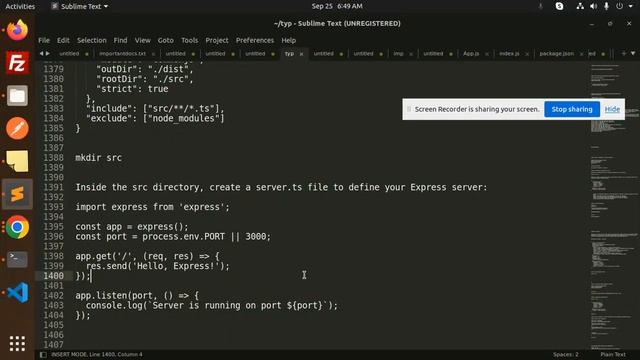Click the microphone tray icon

[607, 6]
